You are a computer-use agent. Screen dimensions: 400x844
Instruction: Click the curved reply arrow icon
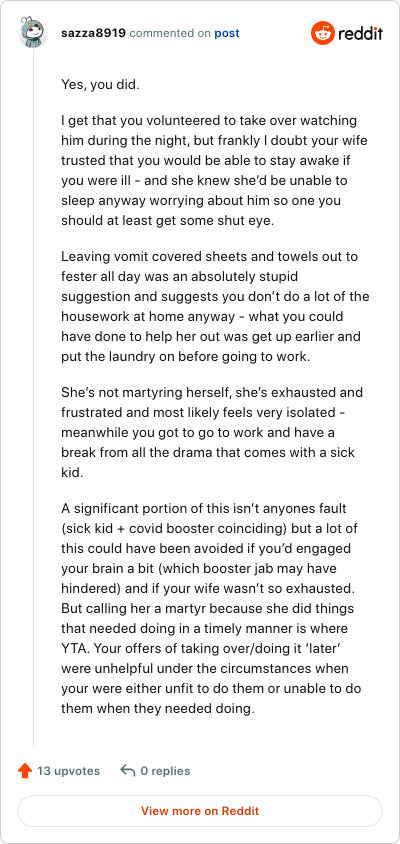tap(128, 771)
